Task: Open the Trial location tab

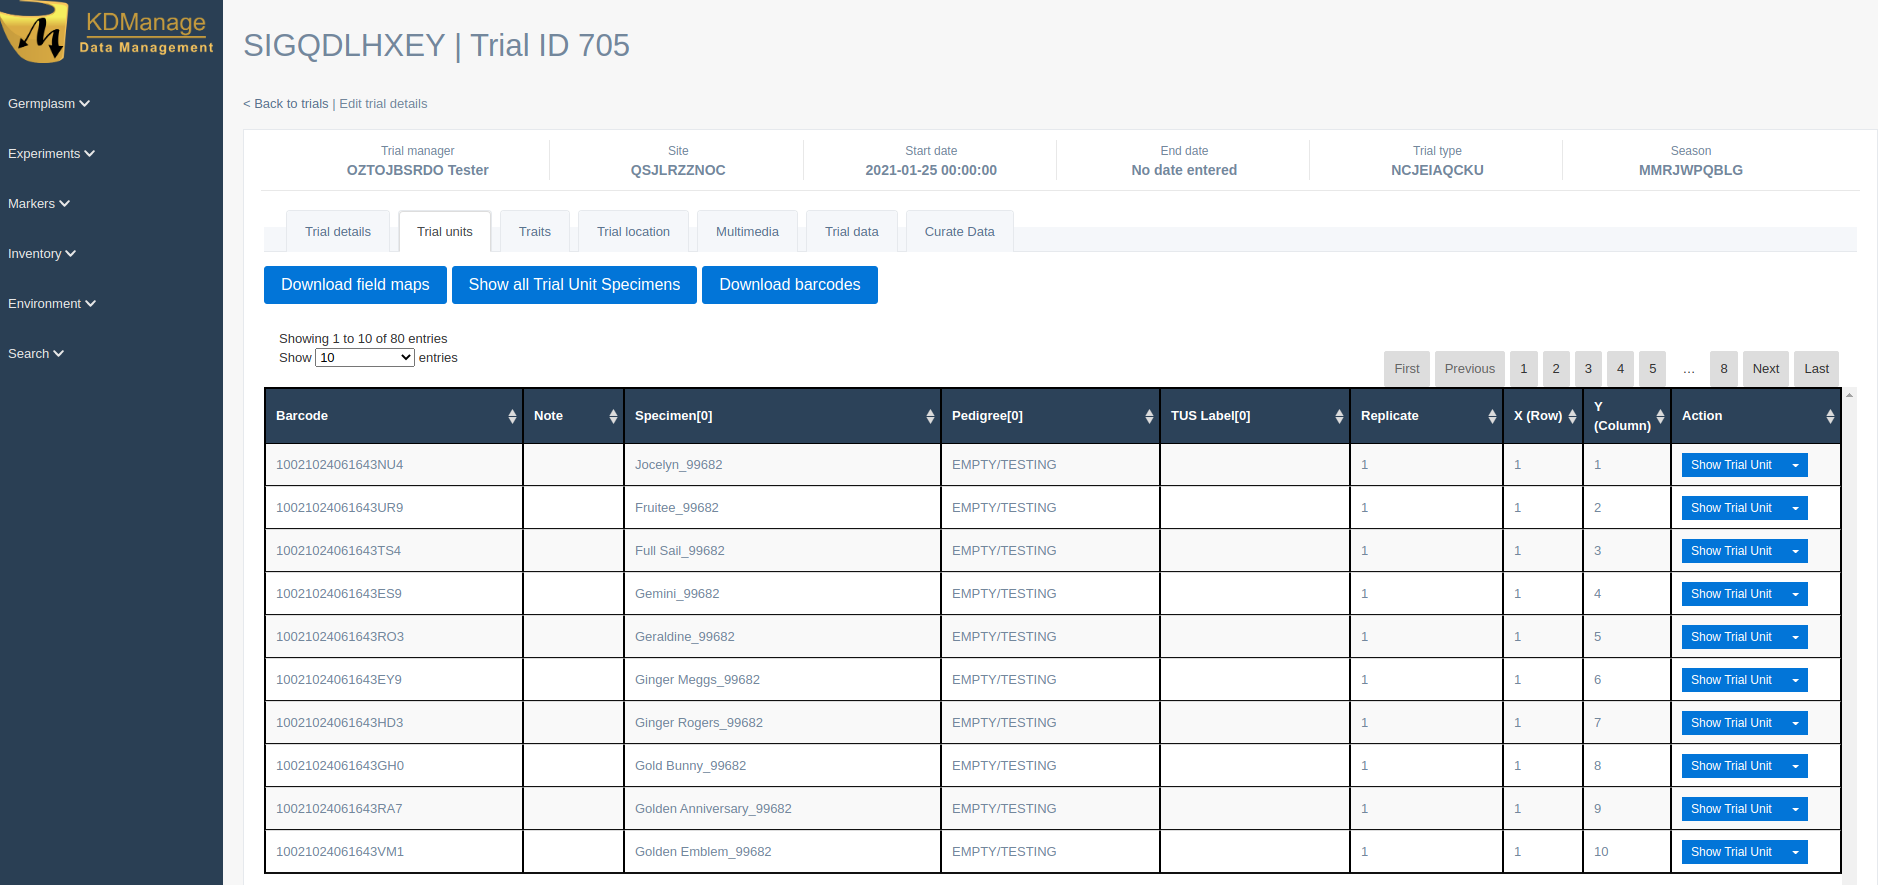Action: [x=633, y=232]
